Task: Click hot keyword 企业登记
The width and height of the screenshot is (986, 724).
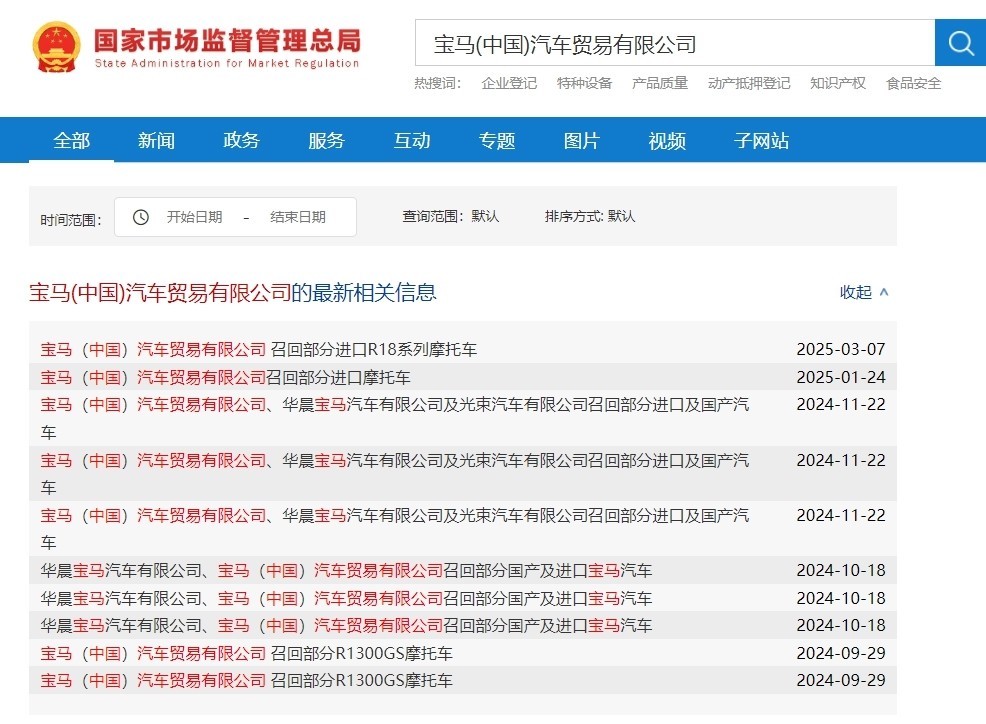Action: coord(509,83)
